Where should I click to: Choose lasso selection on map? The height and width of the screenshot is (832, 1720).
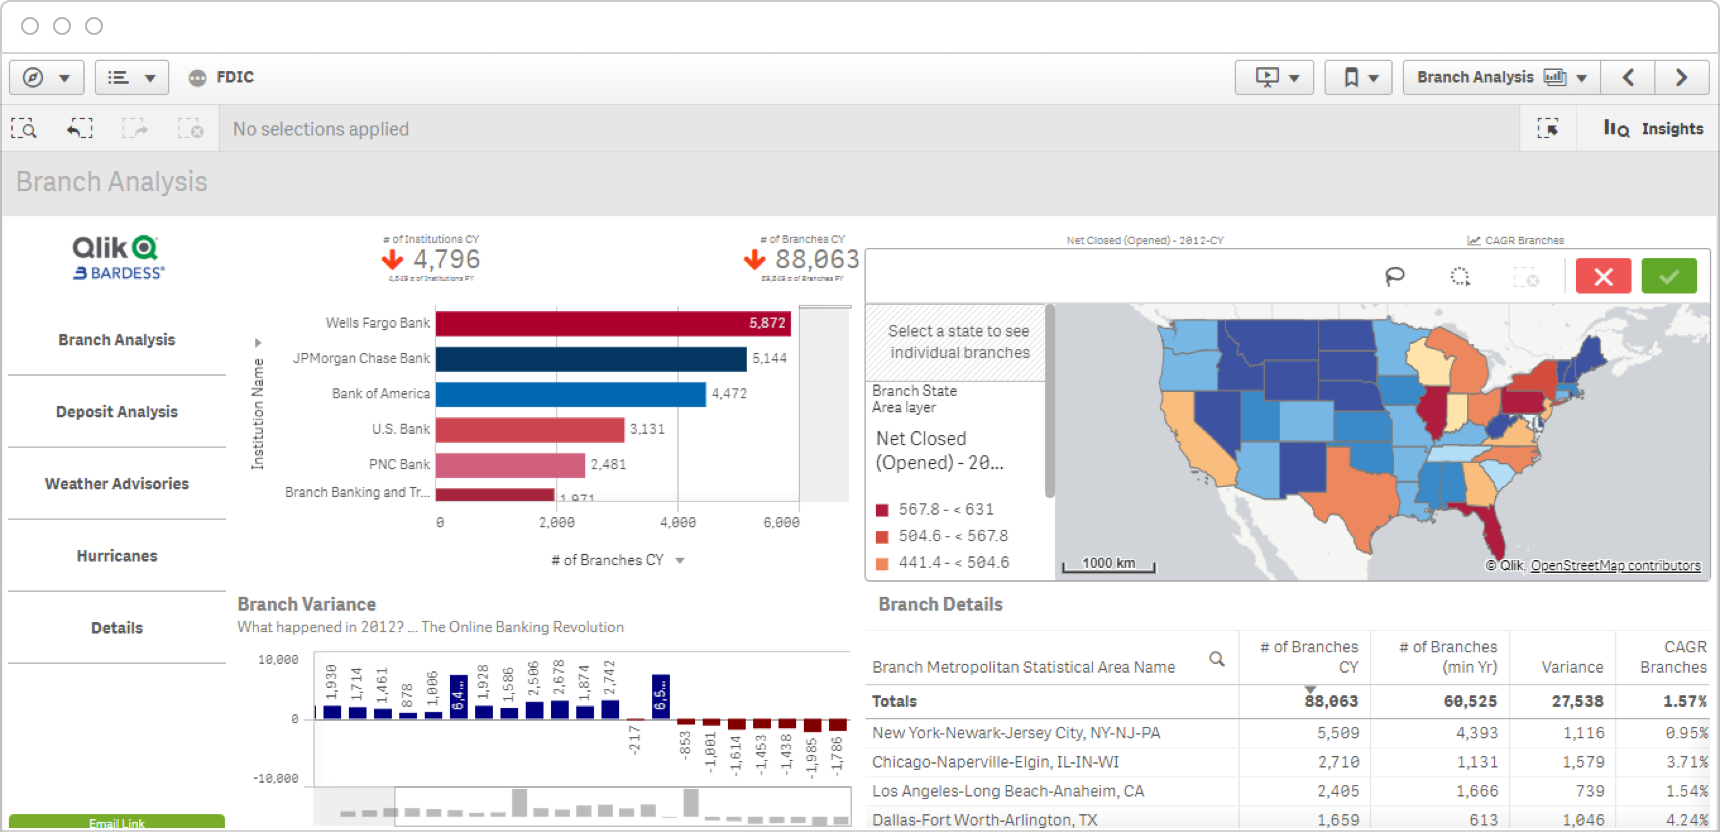[1395, 276]
